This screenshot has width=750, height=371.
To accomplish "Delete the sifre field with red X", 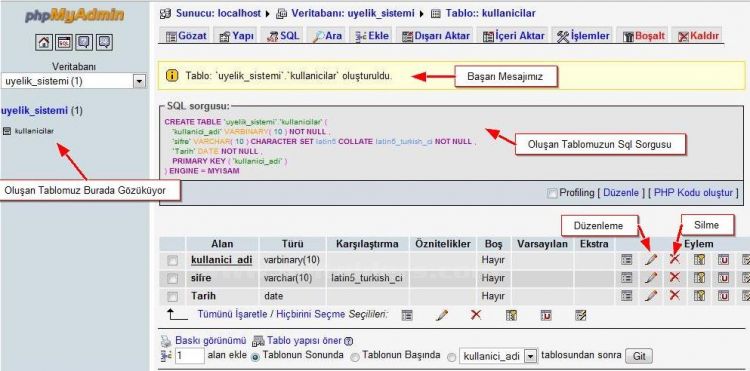I will click(x=674, y=277).
